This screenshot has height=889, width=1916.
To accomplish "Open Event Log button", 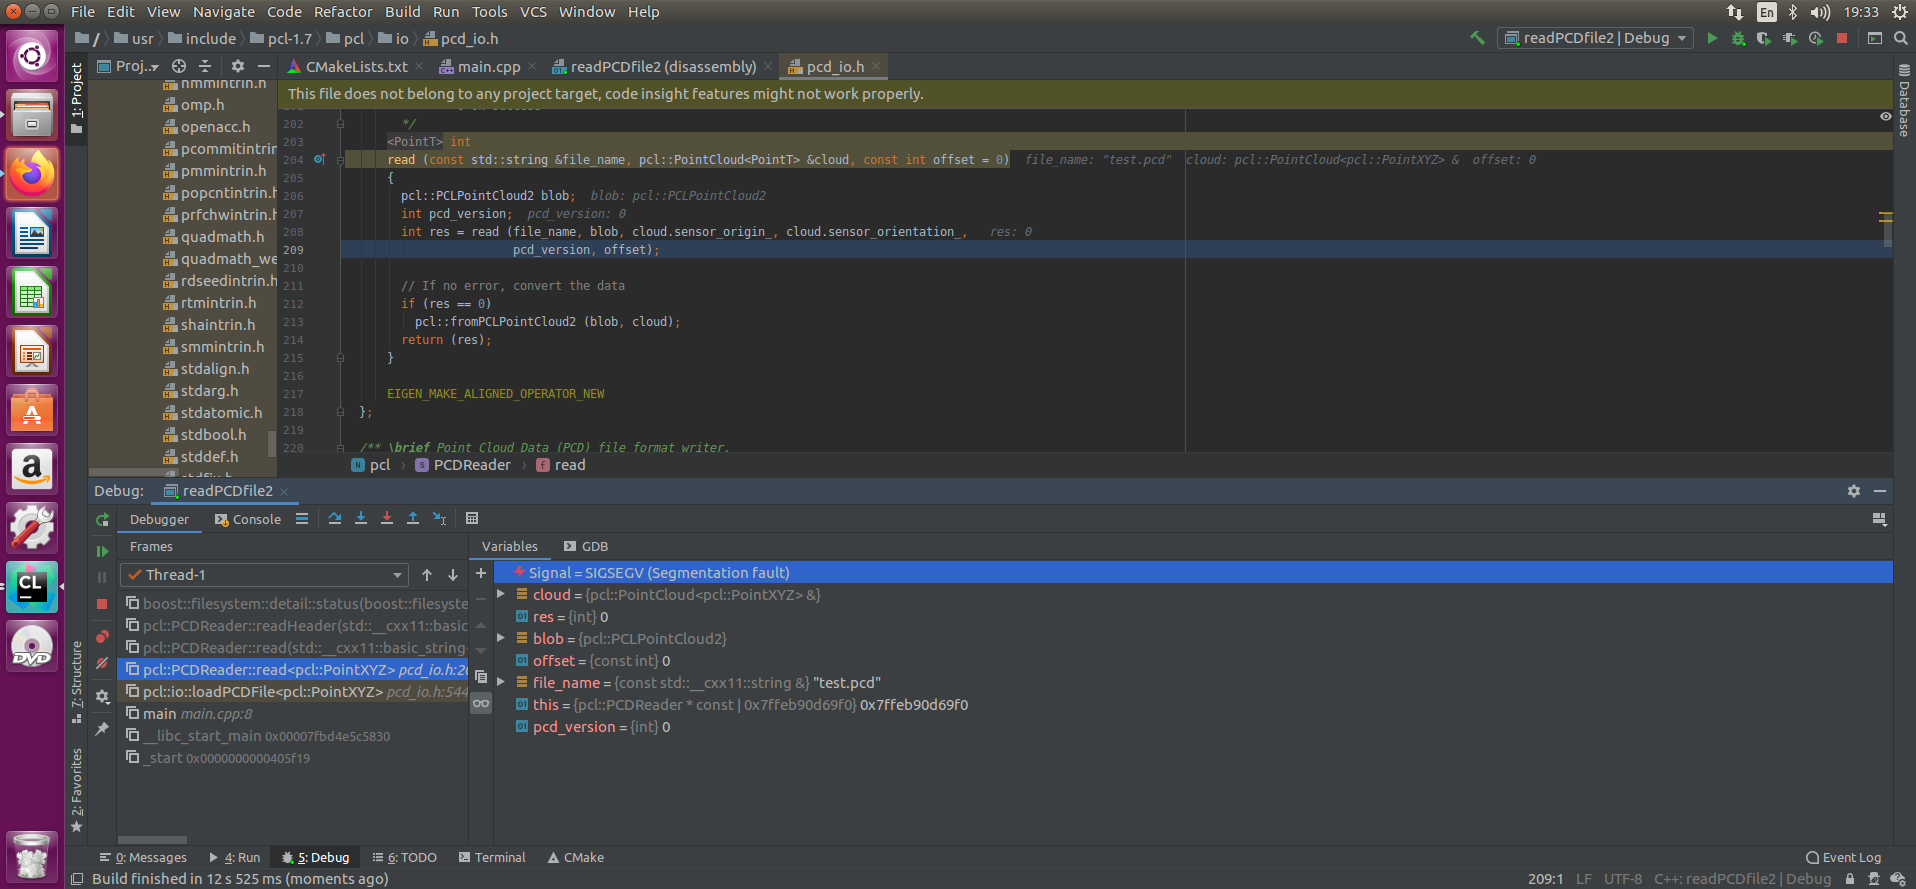I will coord(1843,857).
